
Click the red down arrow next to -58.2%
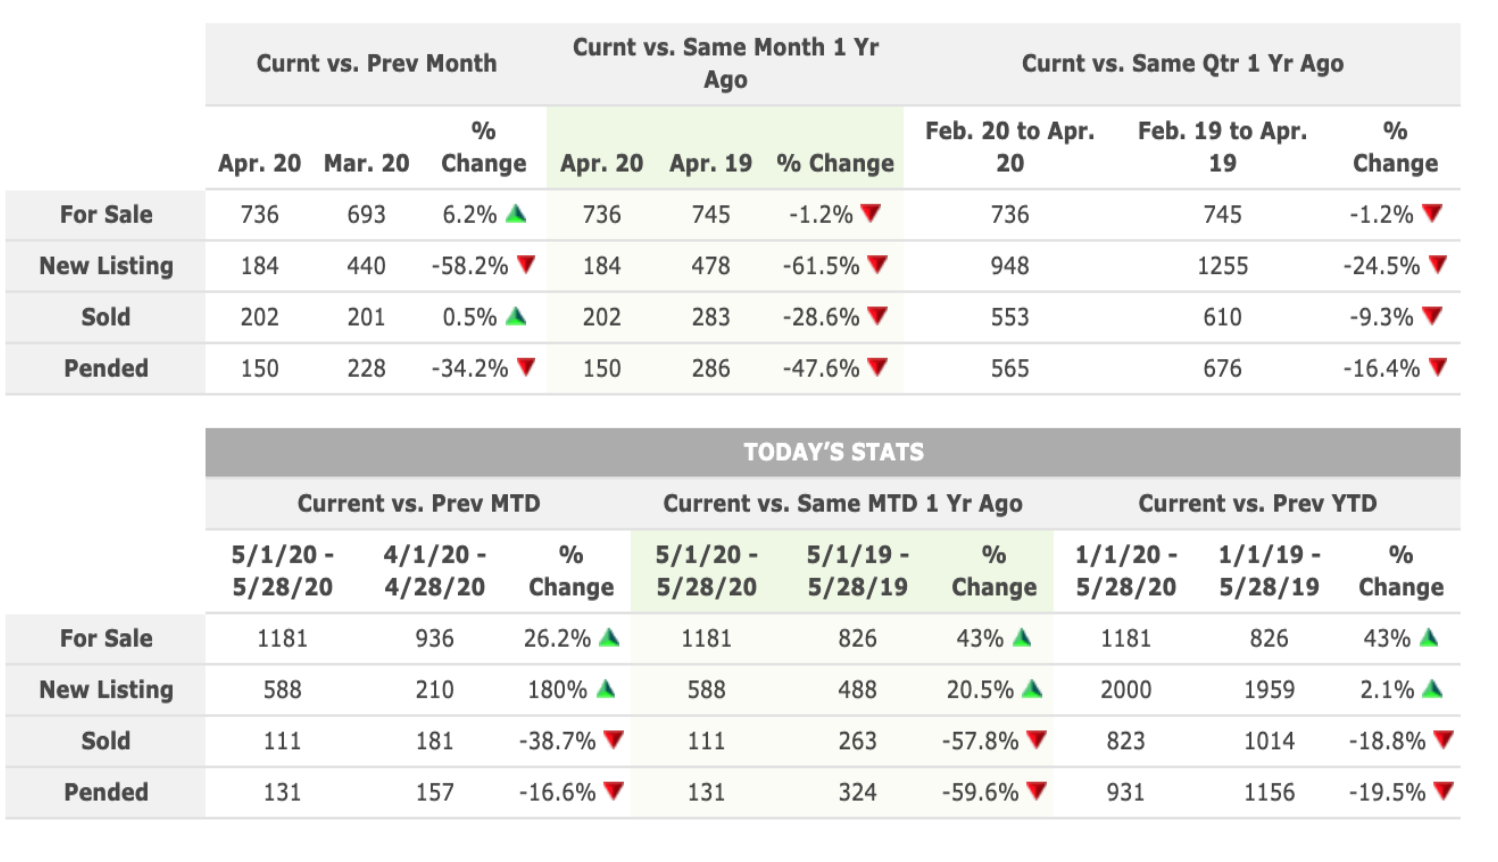coord(526,265)
